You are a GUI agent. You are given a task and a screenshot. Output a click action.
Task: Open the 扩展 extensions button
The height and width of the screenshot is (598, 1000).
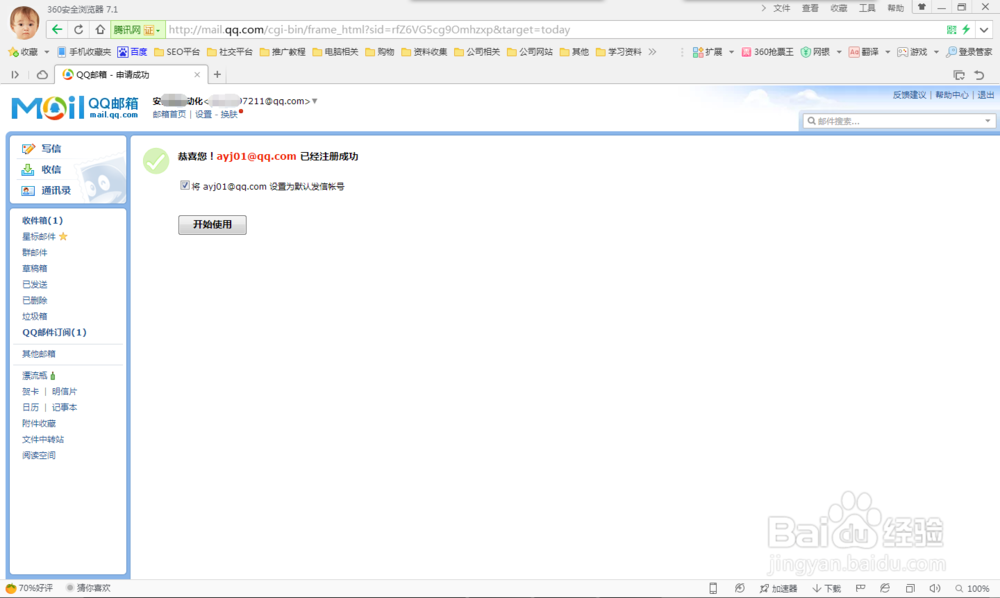pyautogui.click(x=708, y=52)
